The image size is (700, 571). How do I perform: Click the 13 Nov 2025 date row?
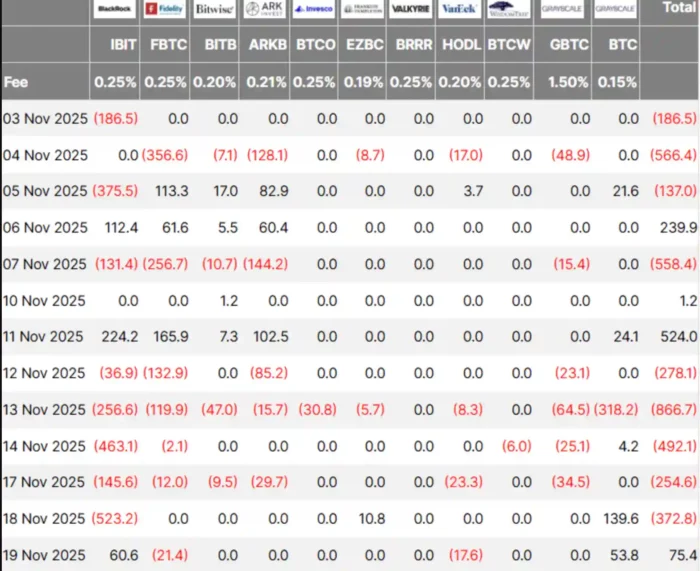(45, 409)
